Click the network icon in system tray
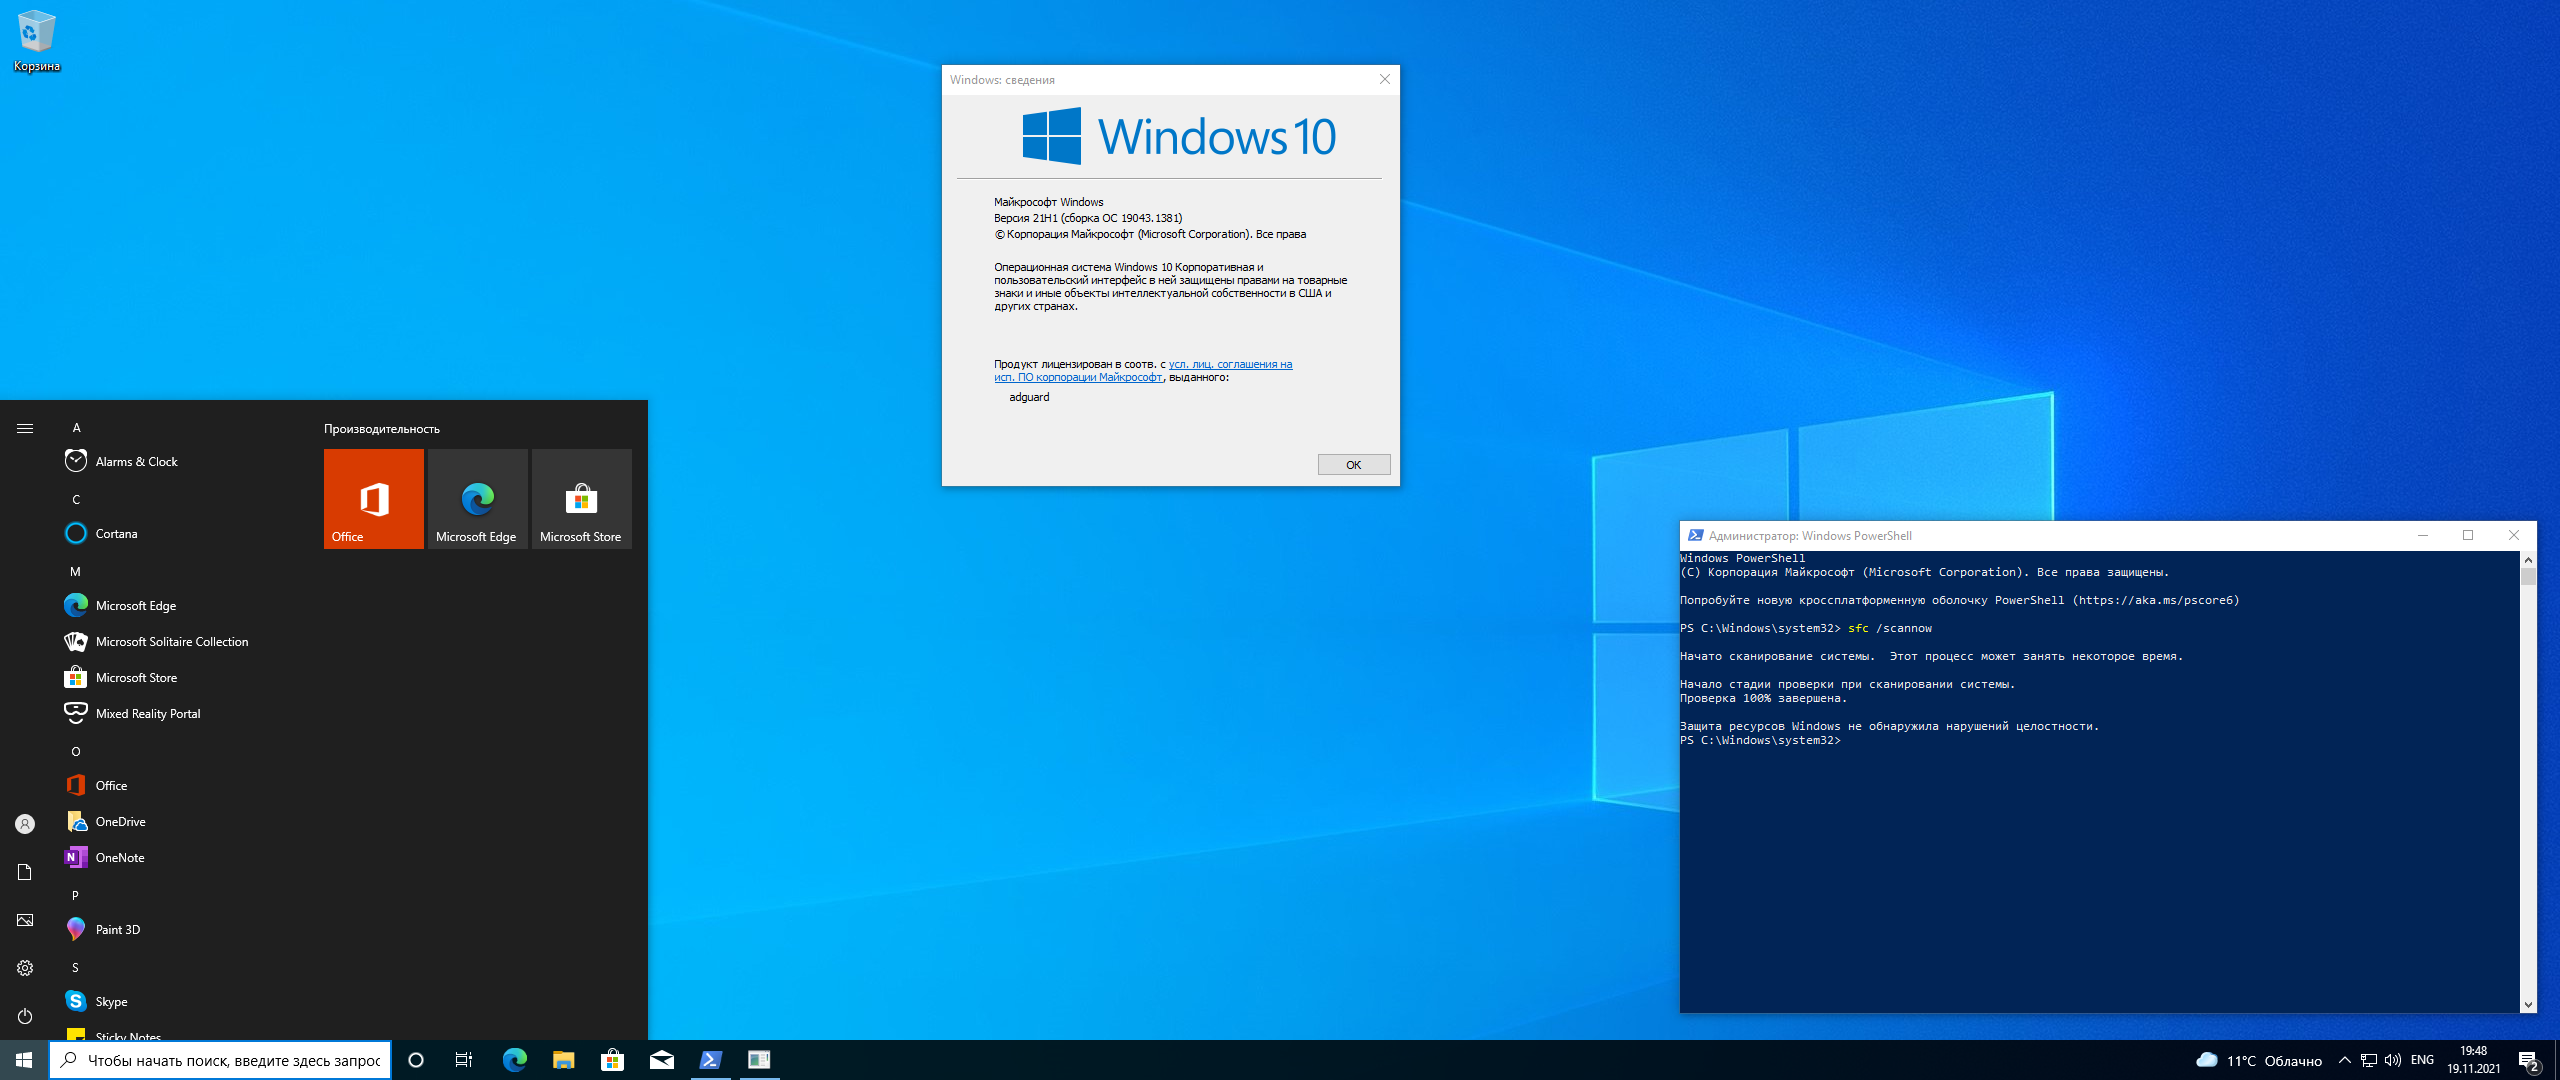Image resolution: width=2560 pixels, height=1080 pixels. (x=2369, y=1060)
